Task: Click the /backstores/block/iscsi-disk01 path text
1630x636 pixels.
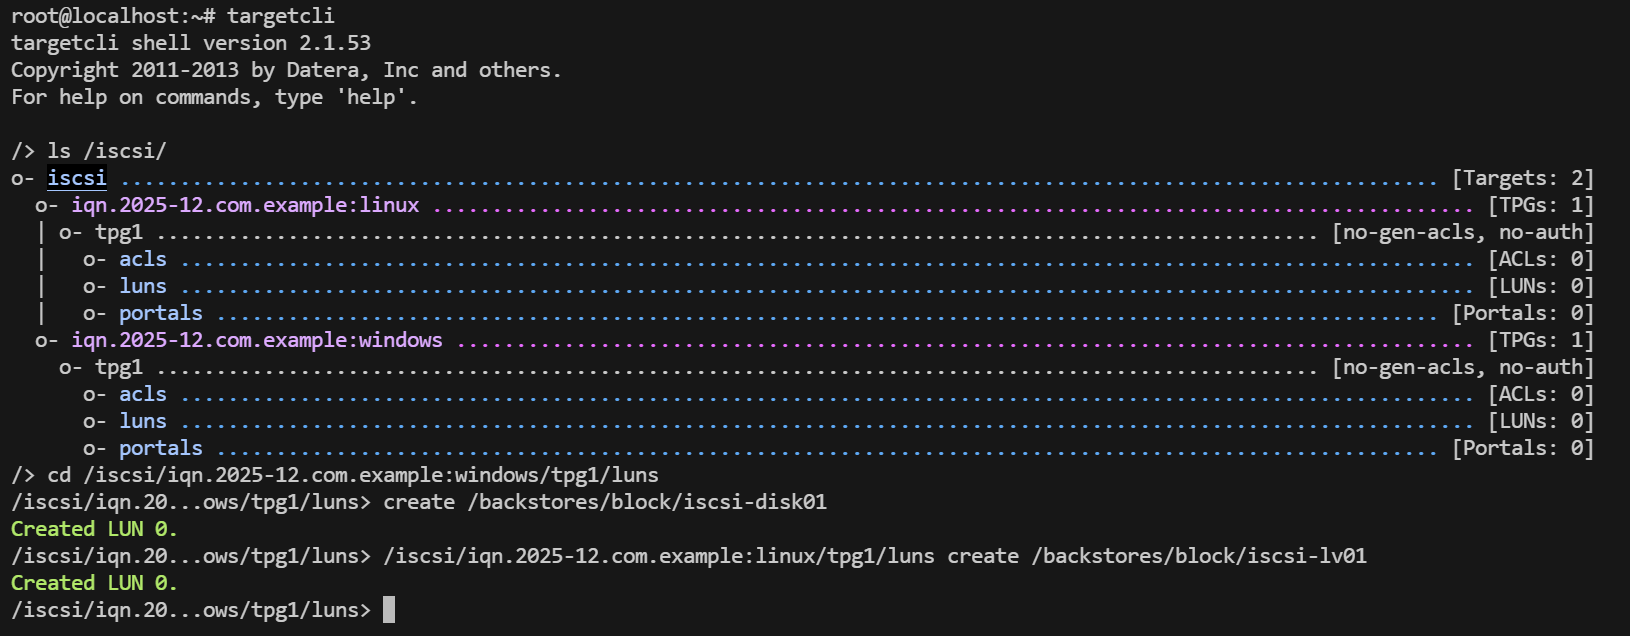Action: (x=647, y=502)
